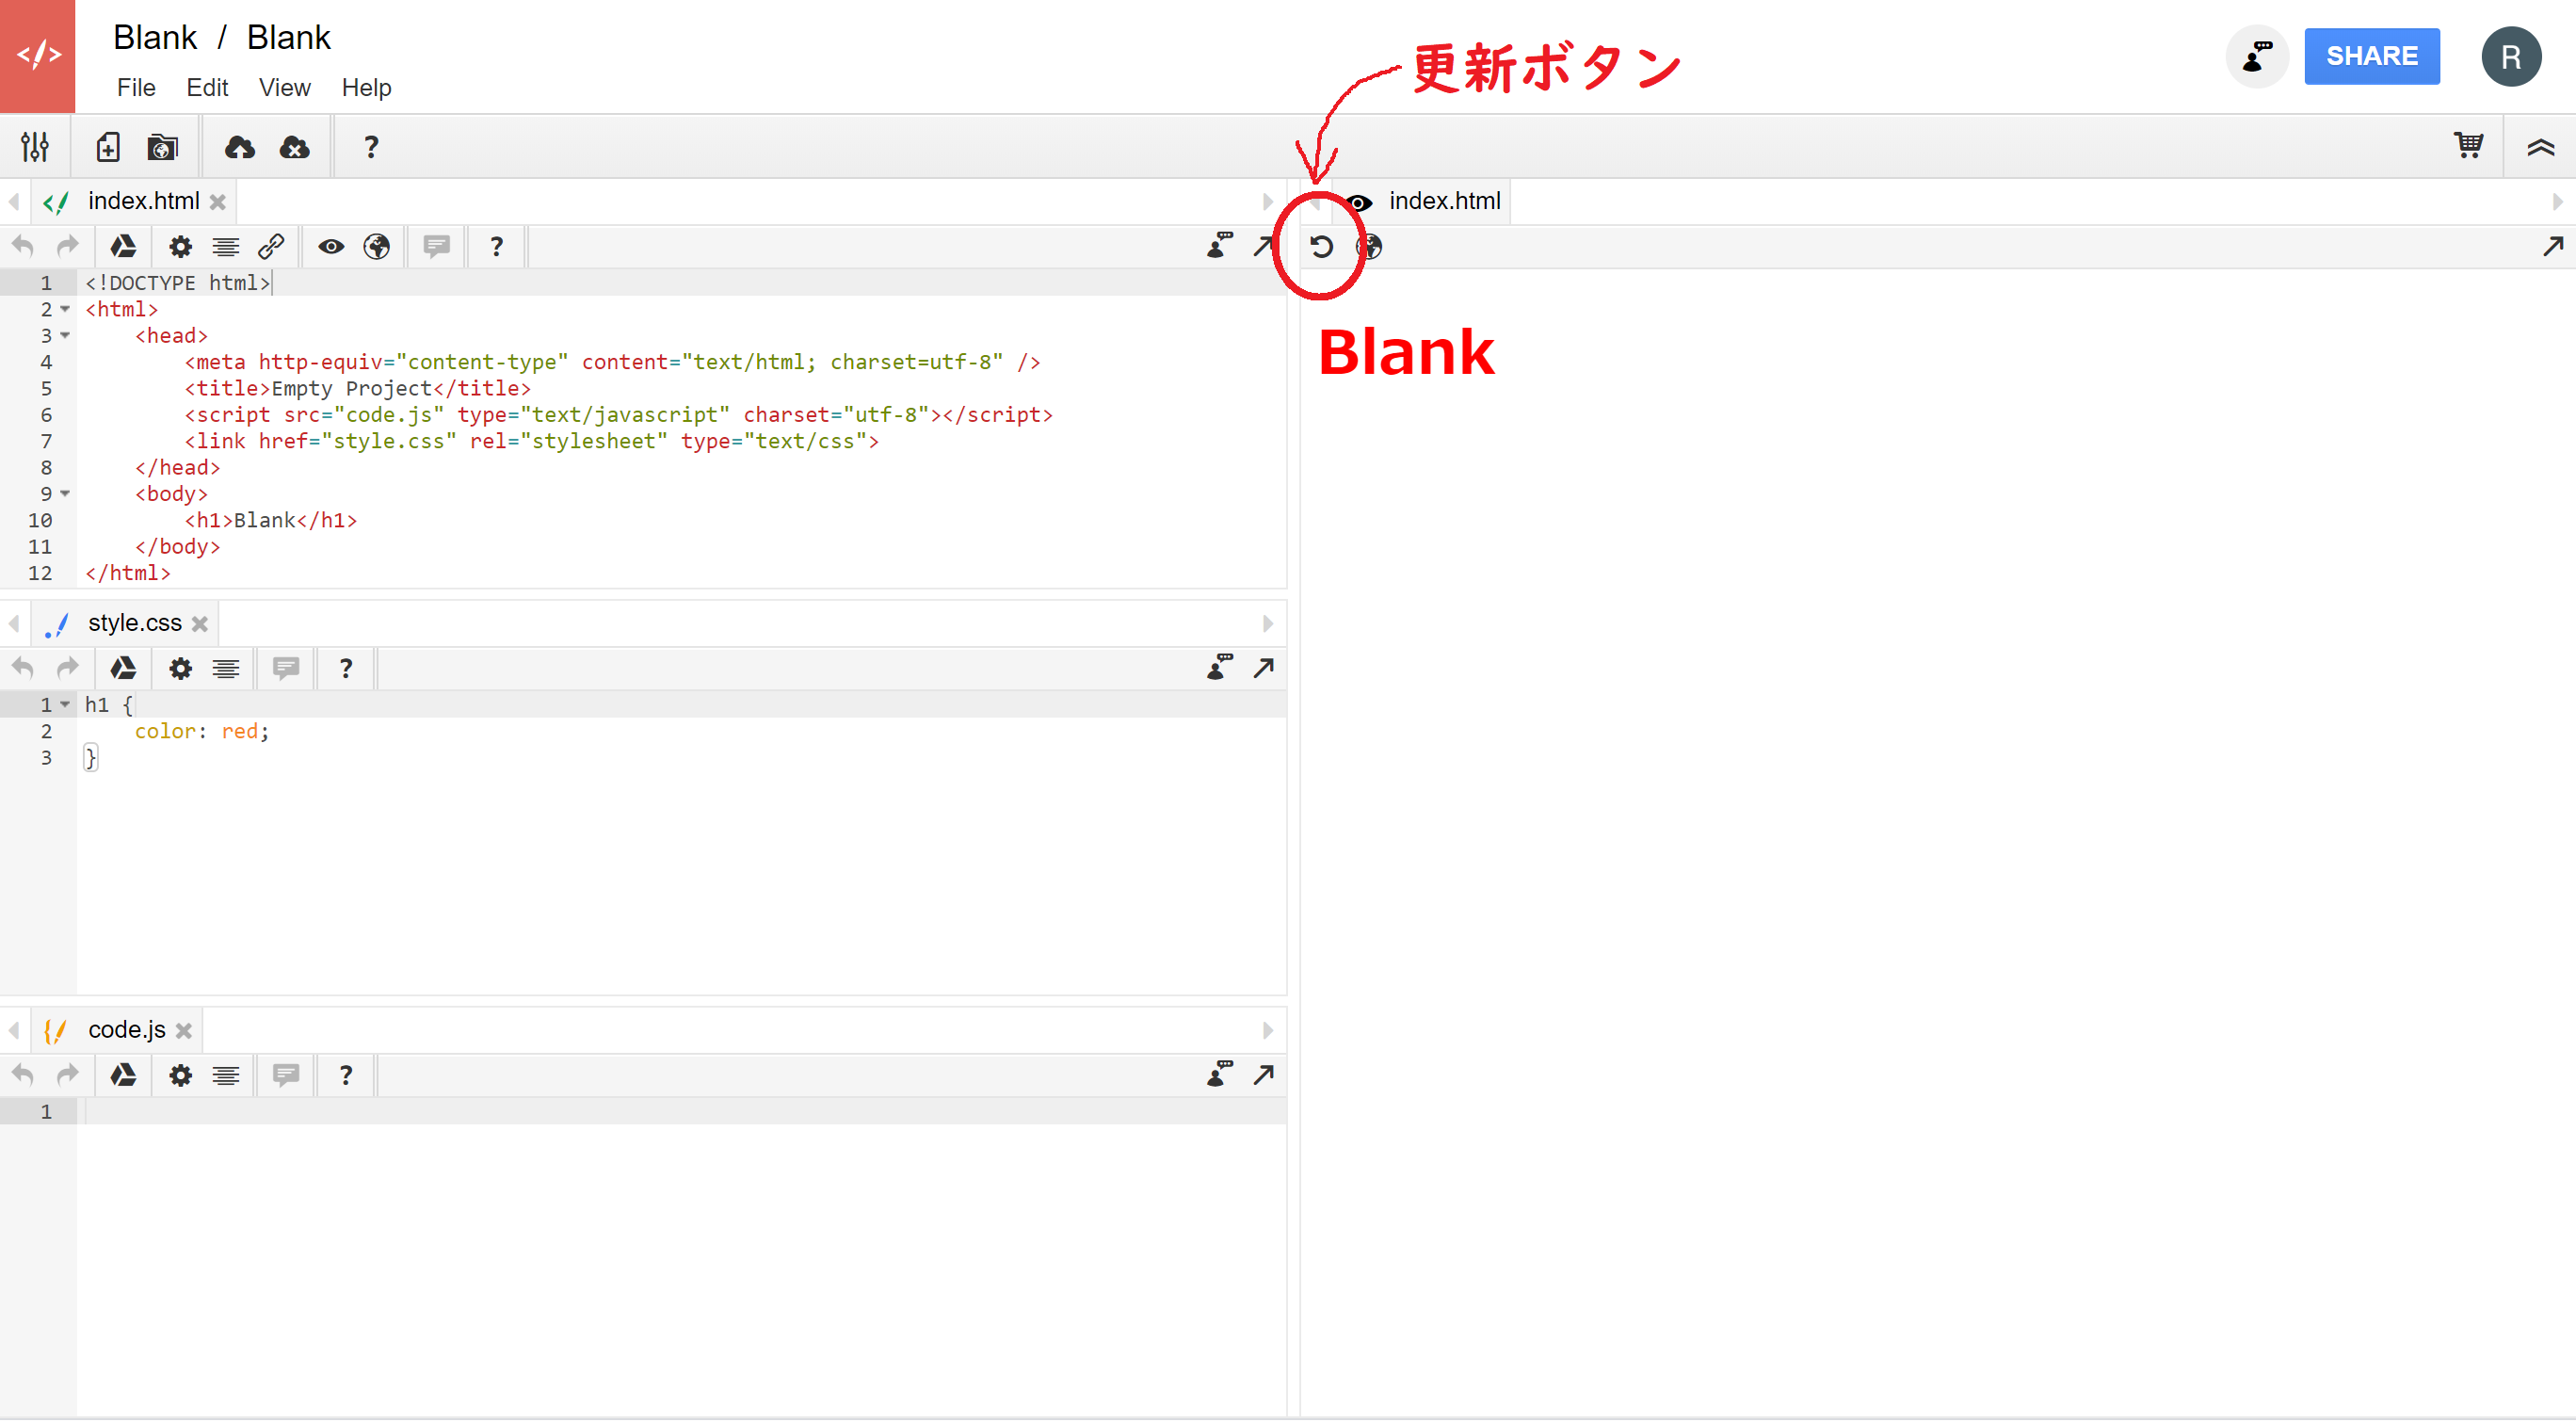This screenshot has width=2576, height=1422.
Task: Click the globe icon in index.html toolbar
Action: coord(377,246)
